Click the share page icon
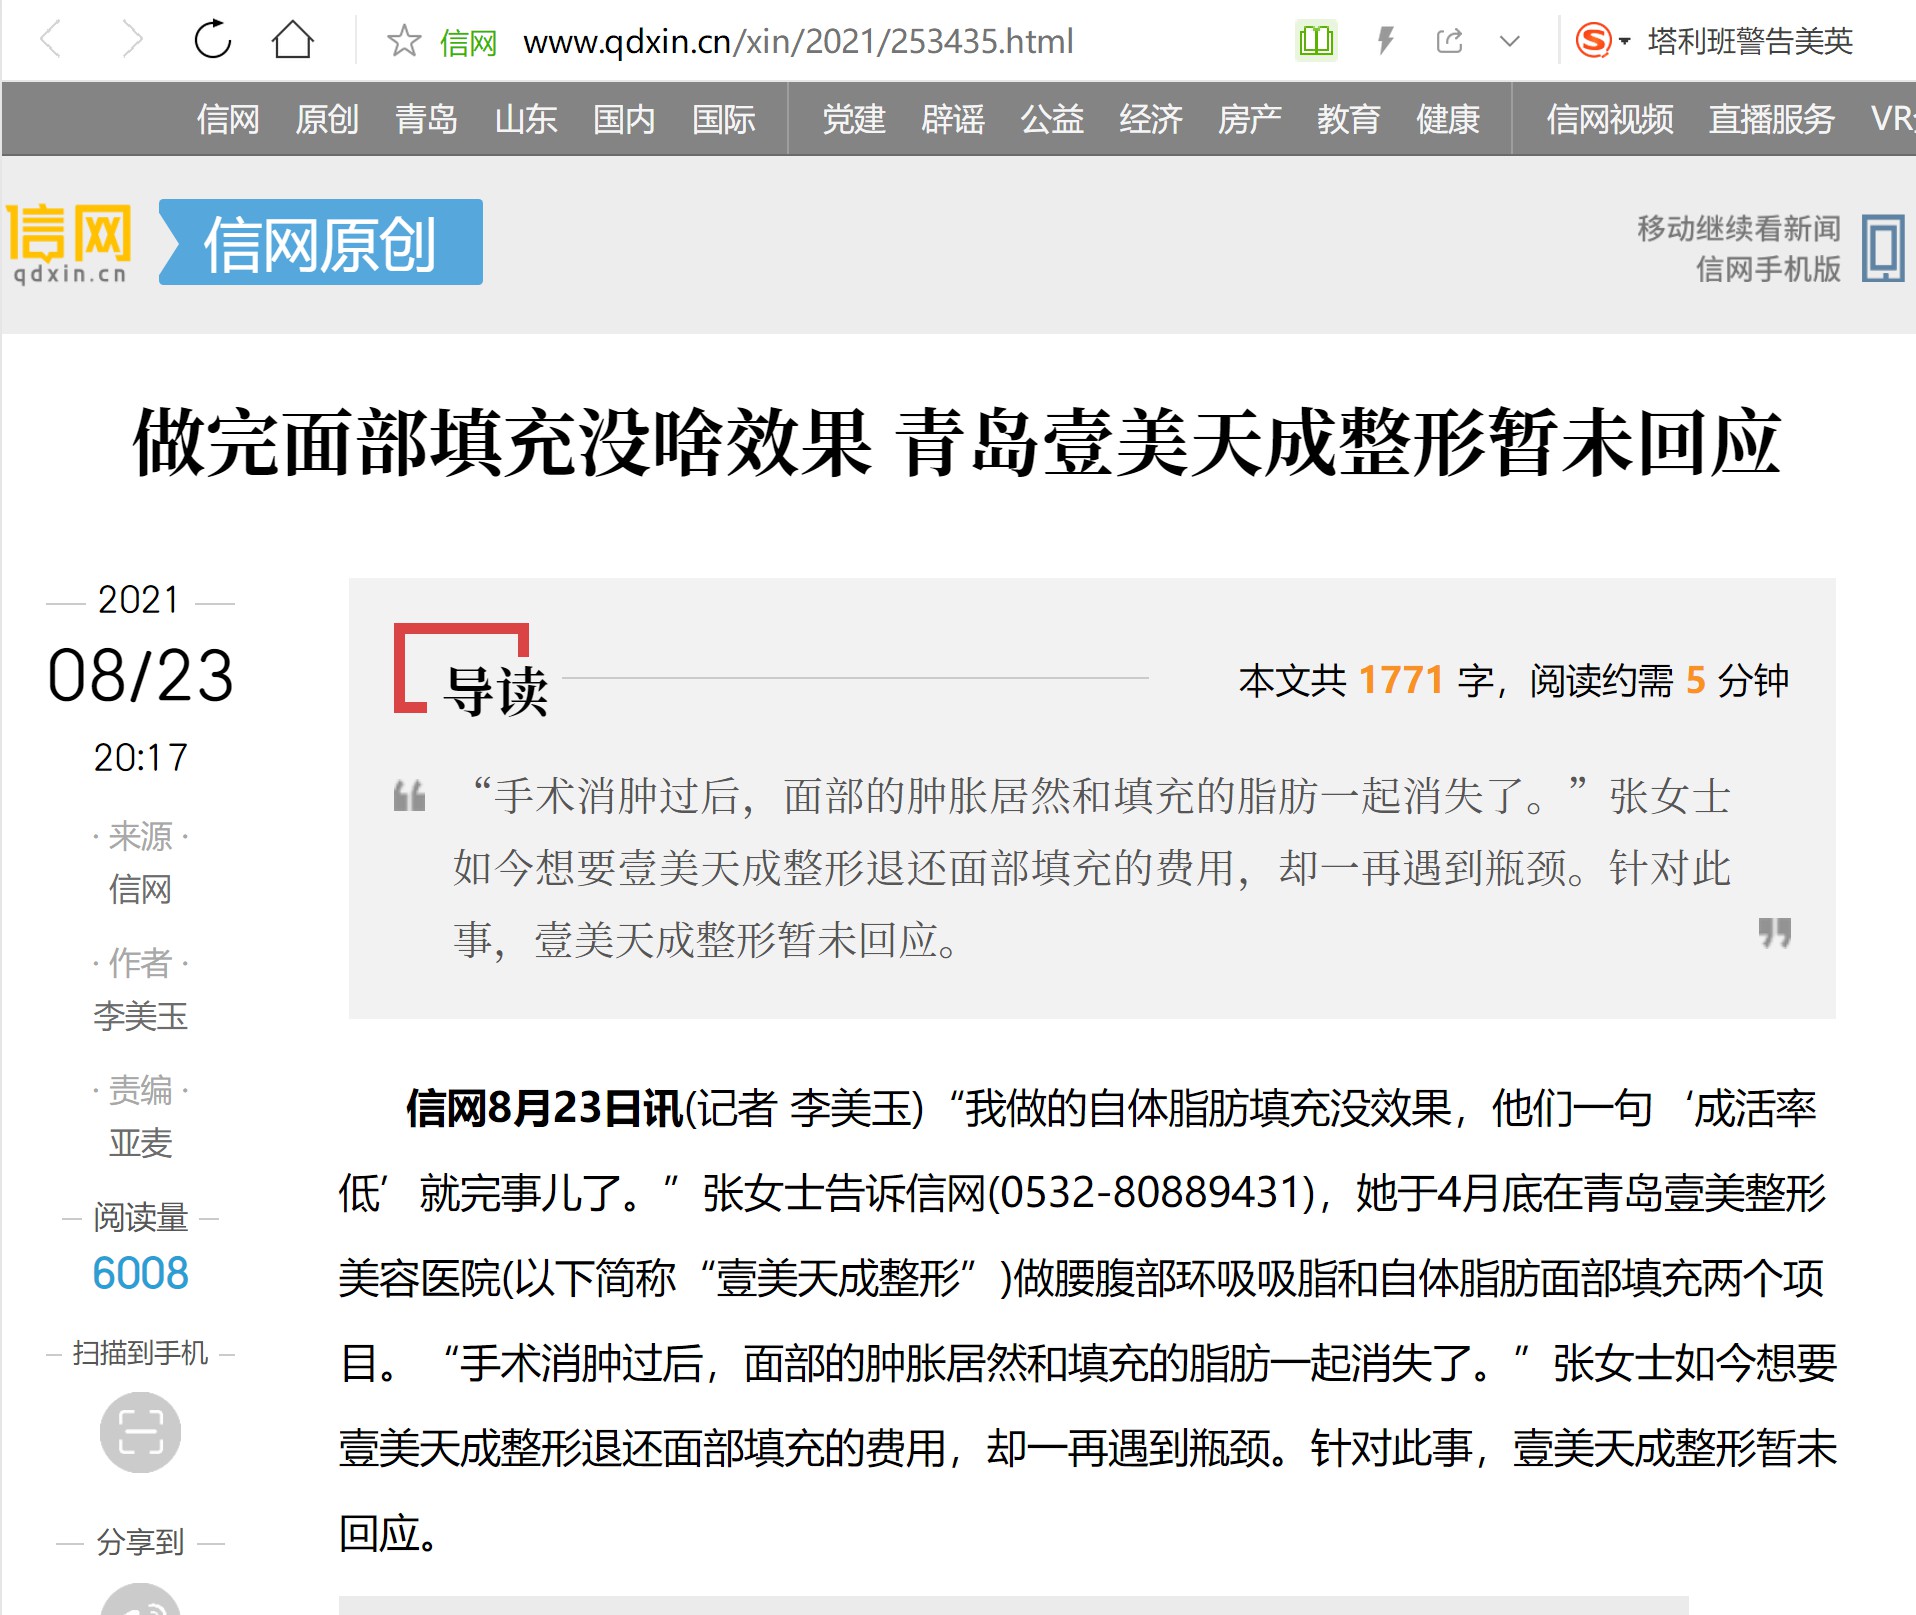1916x1615 pixels. pyautogui.click(x=1449, y=41)
